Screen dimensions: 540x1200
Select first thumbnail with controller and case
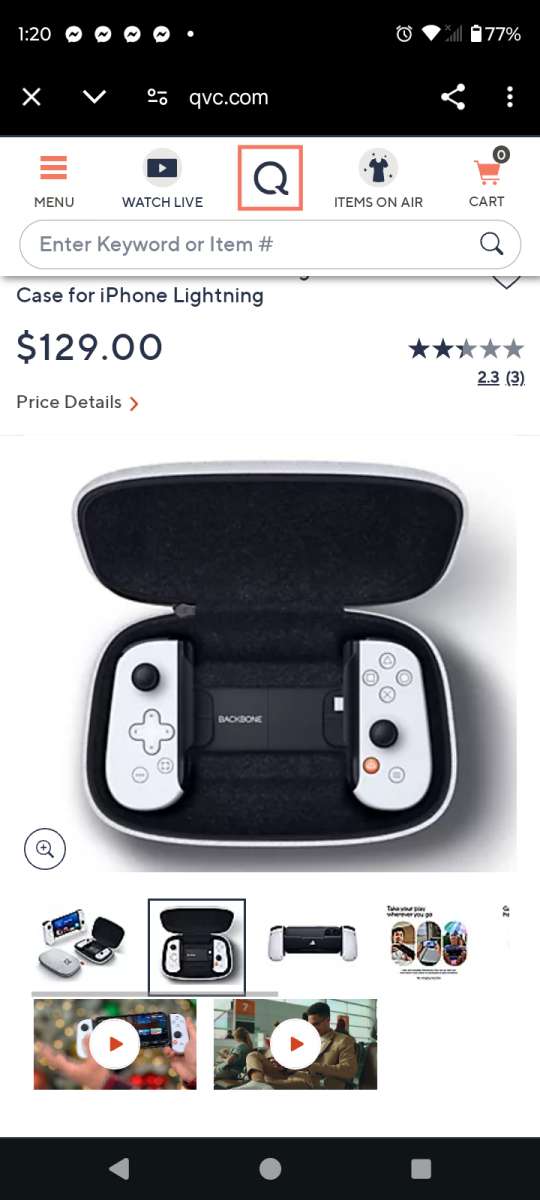(82, 944)
